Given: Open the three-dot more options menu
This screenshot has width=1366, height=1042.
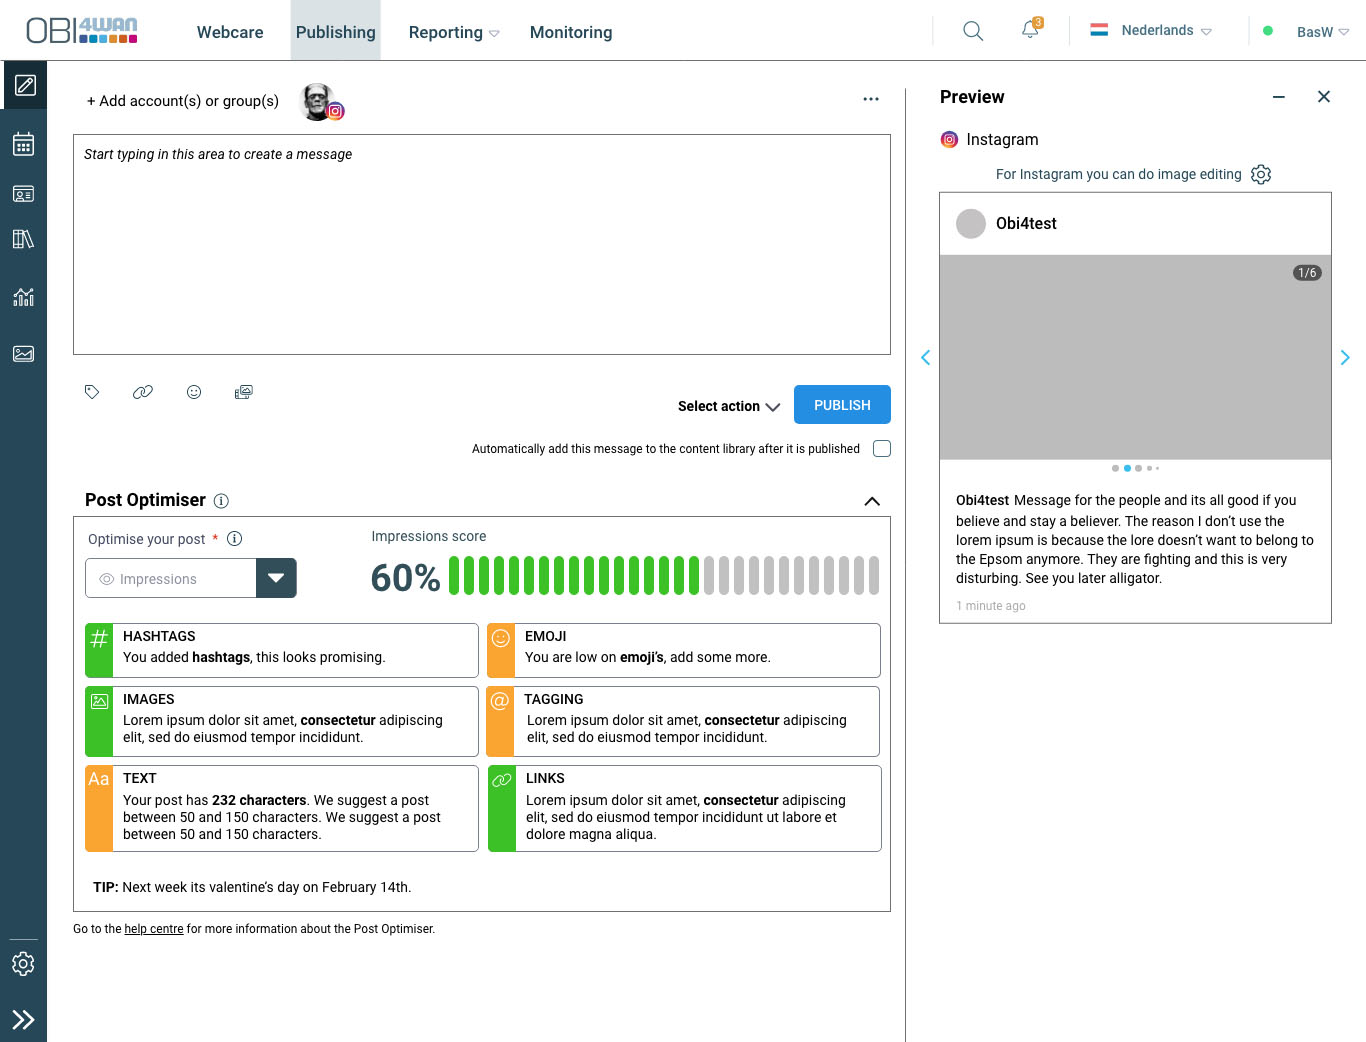Looking at the screenshot, I should pos(871,99).
